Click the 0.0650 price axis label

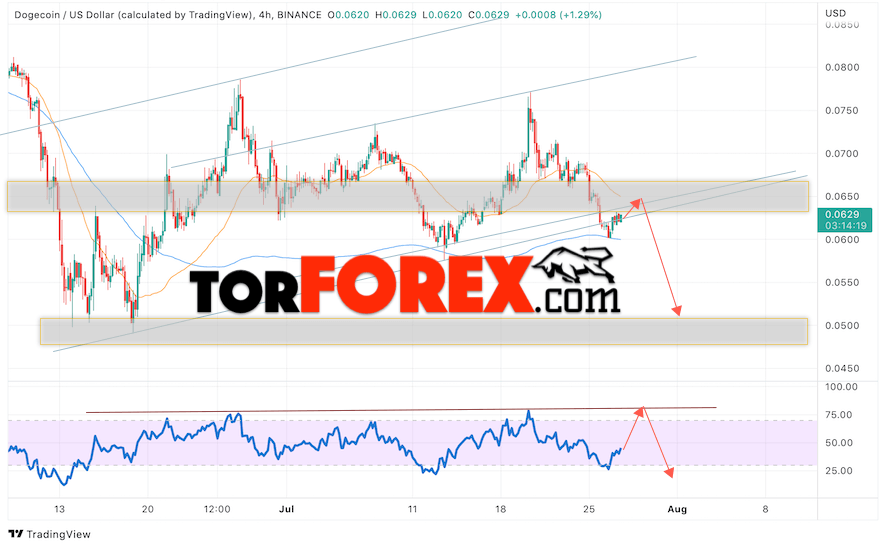click(842, 197)
